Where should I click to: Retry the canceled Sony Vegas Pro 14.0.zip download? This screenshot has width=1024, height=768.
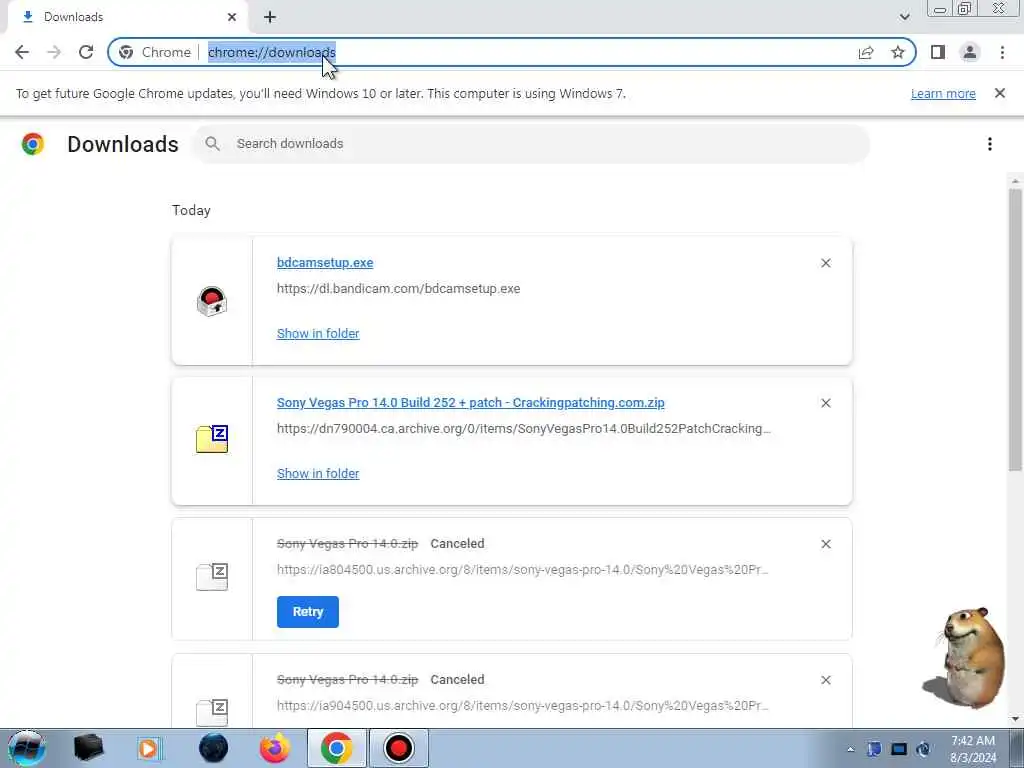pos(308,612)
